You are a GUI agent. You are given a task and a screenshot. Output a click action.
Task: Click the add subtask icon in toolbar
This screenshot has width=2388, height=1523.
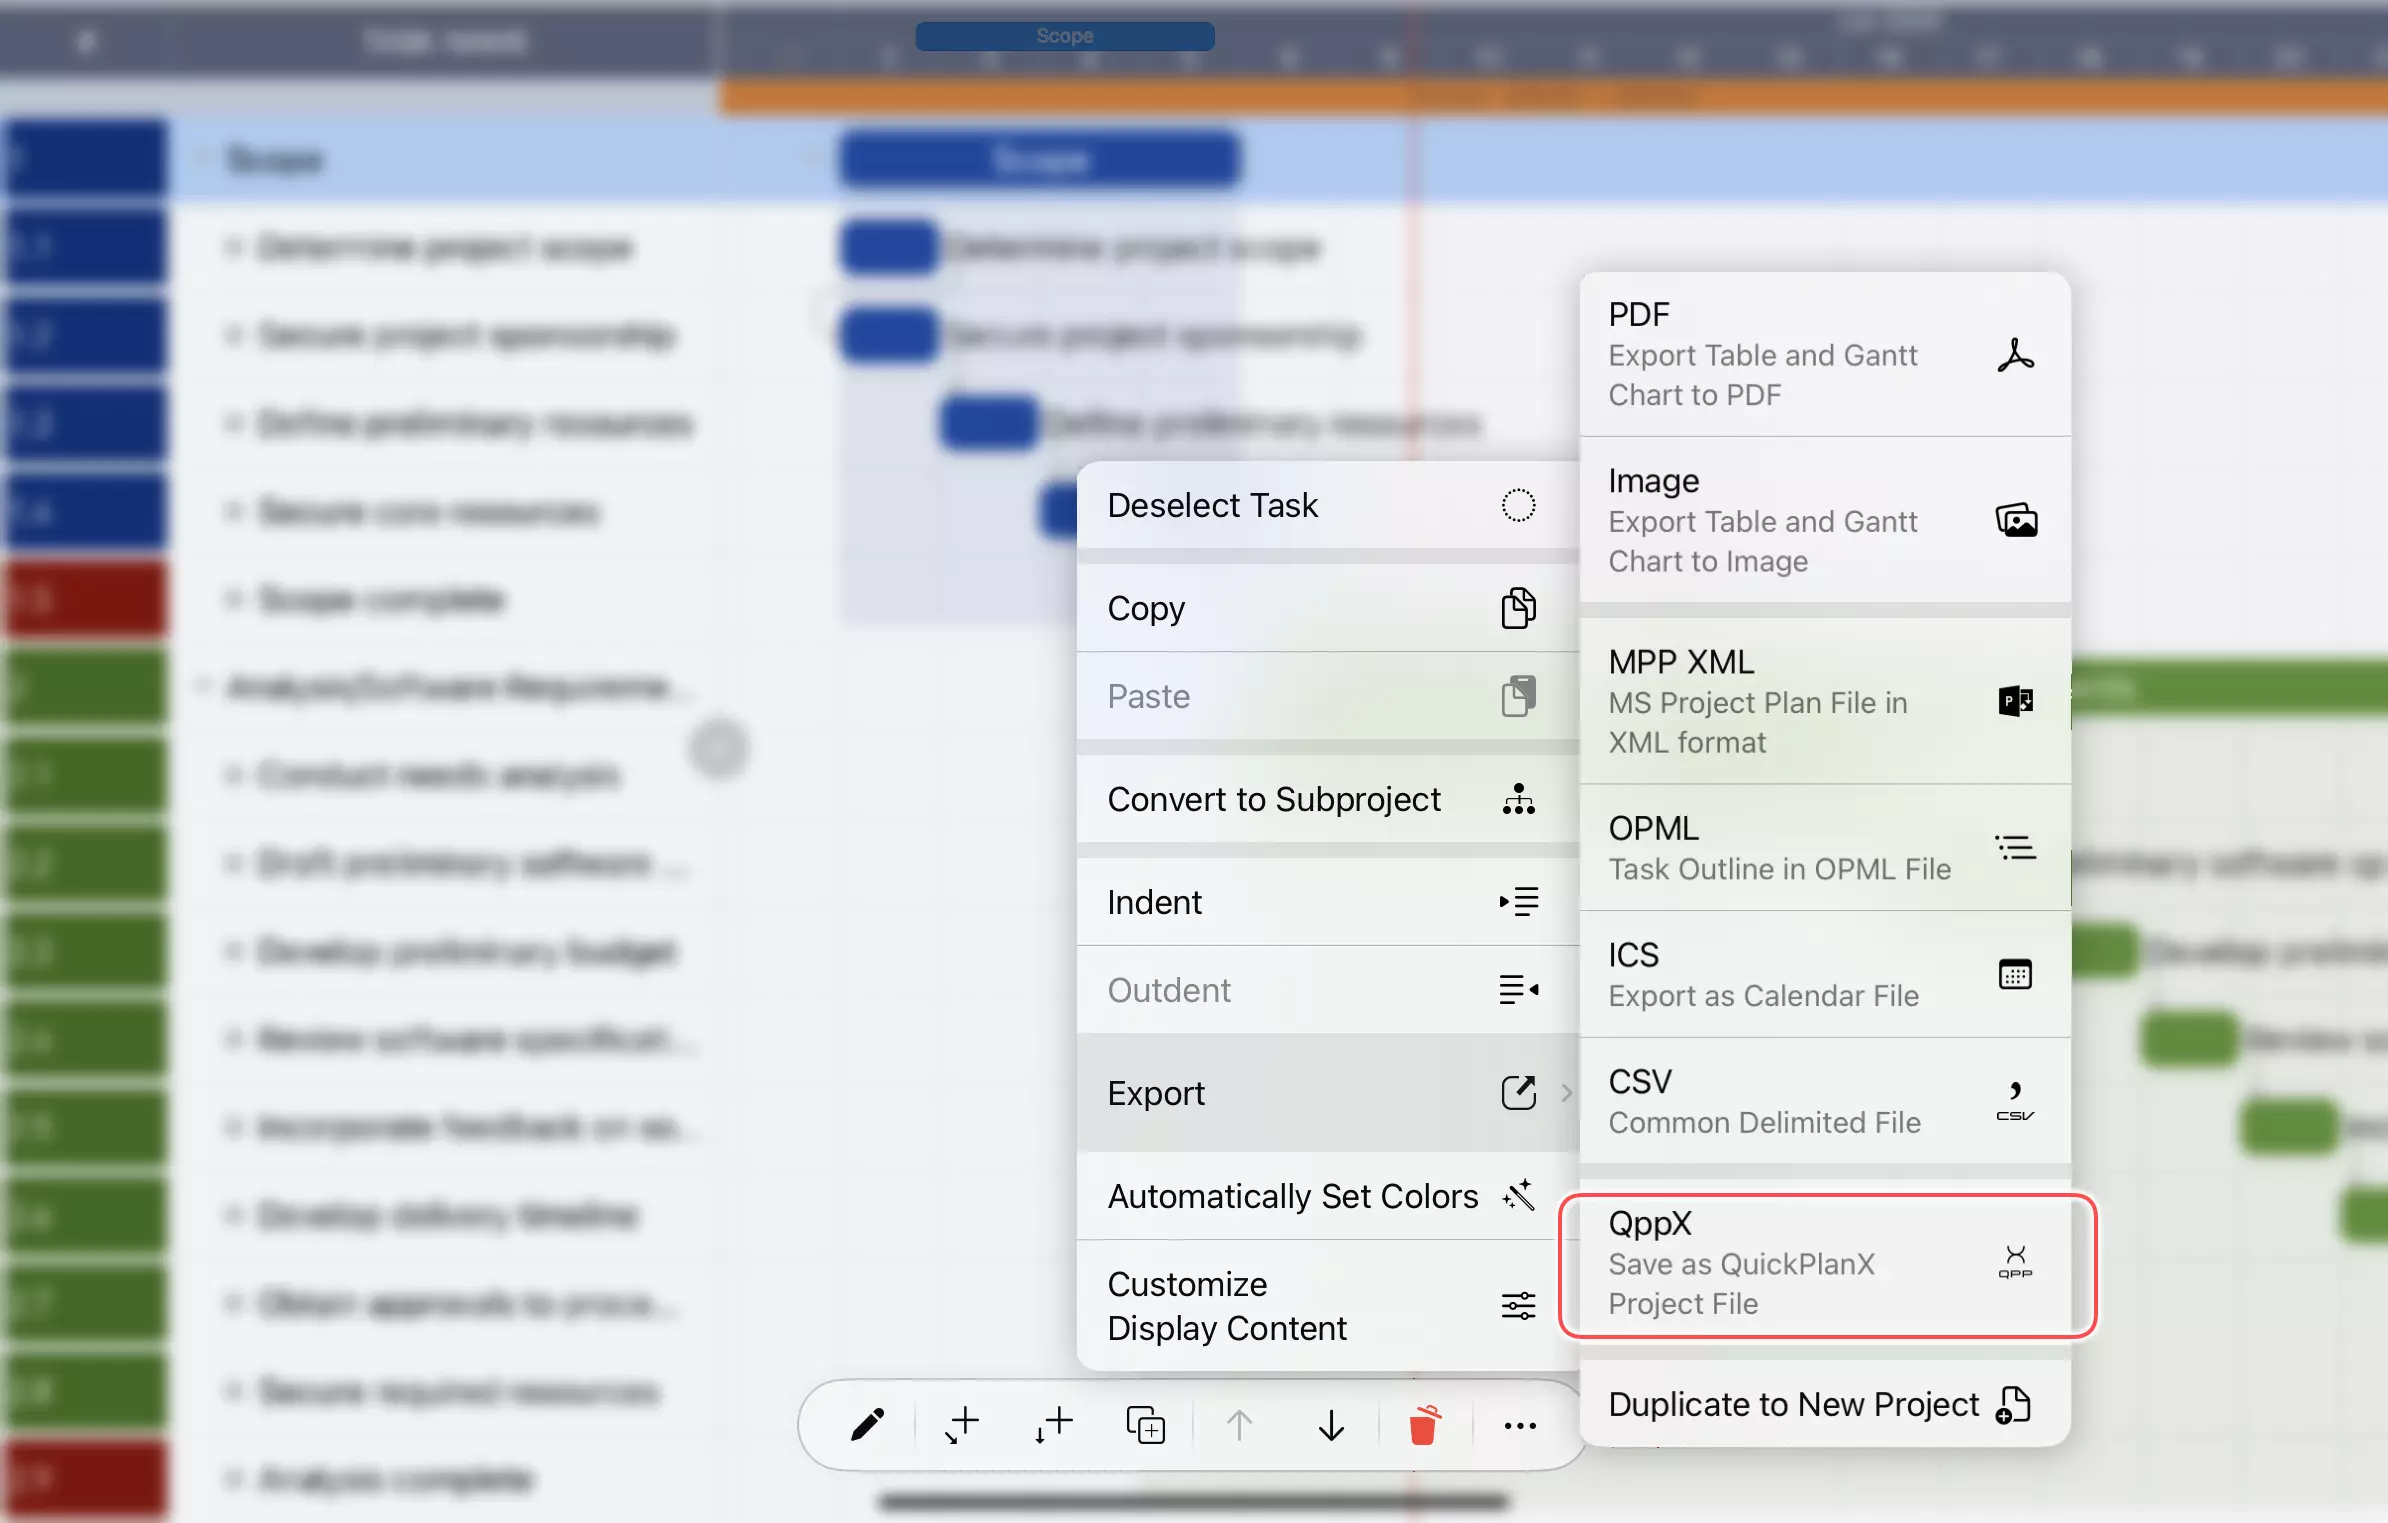(962, 1425)
